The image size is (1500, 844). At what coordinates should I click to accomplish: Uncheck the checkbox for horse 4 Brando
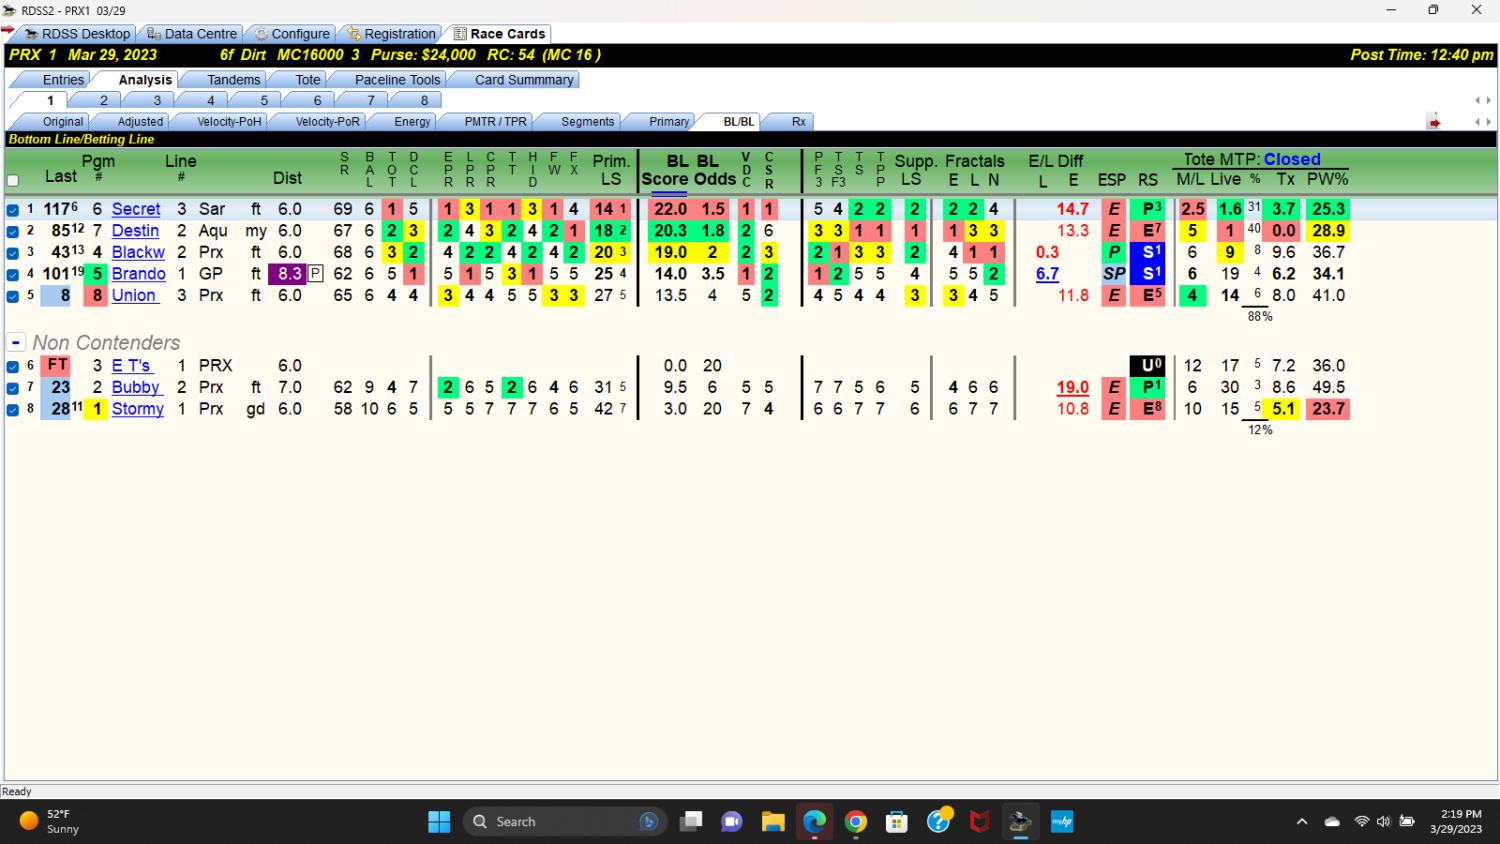pyautogui.click(x=13, y=274)
